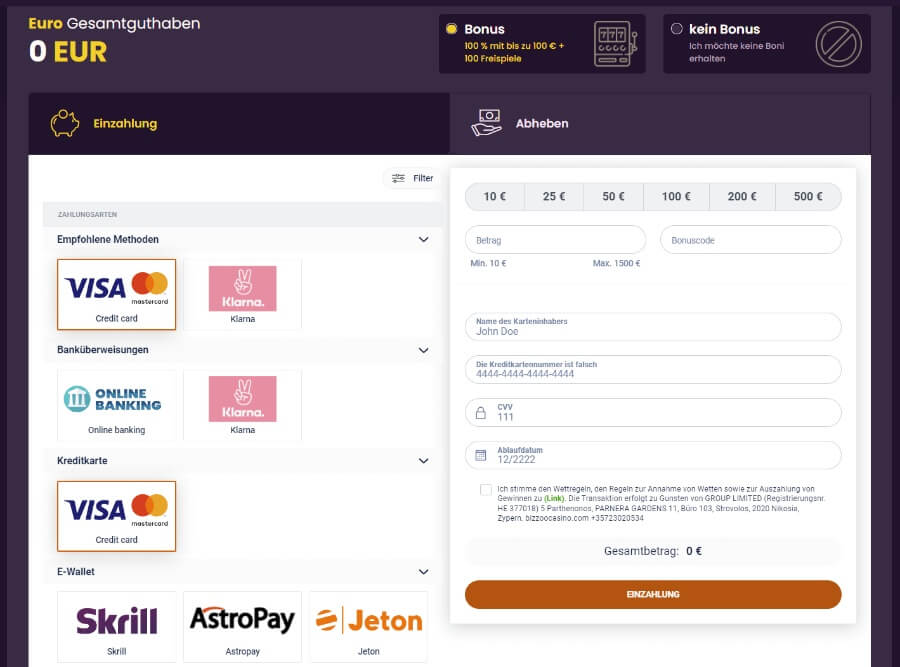Open the Einzahlung tab
900x667 pixels.
coord(239,123)
